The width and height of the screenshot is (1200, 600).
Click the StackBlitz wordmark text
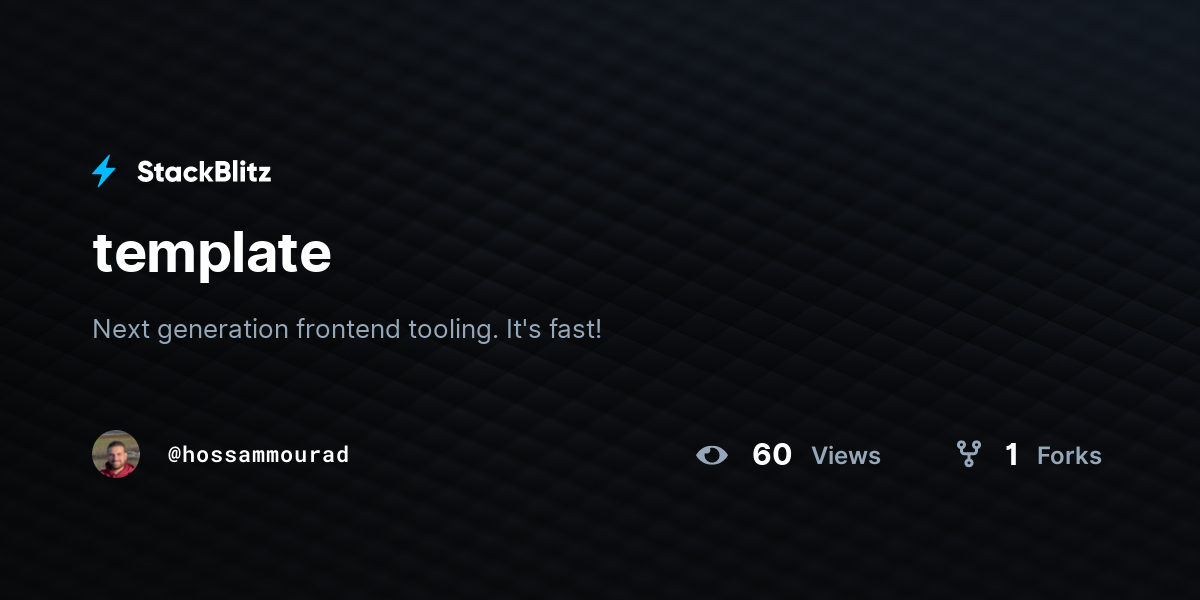[204, 172]
